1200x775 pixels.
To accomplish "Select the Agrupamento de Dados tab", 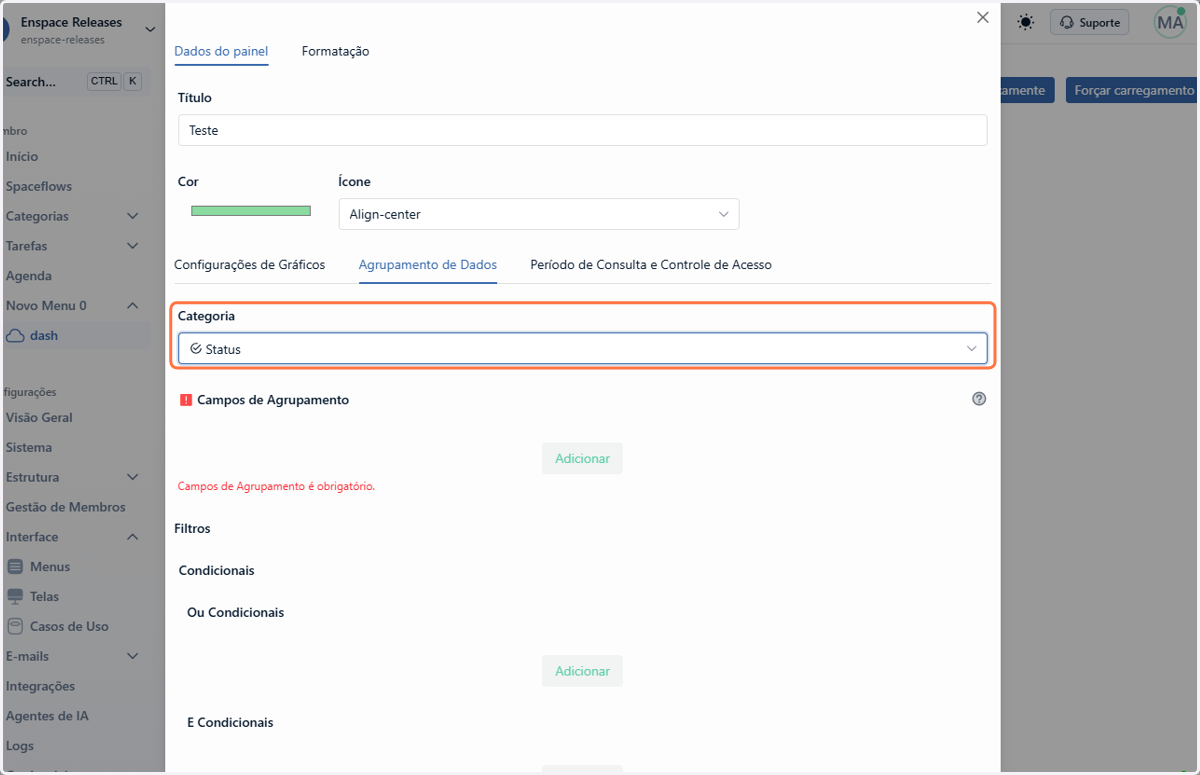I will (x=428, y=265).
